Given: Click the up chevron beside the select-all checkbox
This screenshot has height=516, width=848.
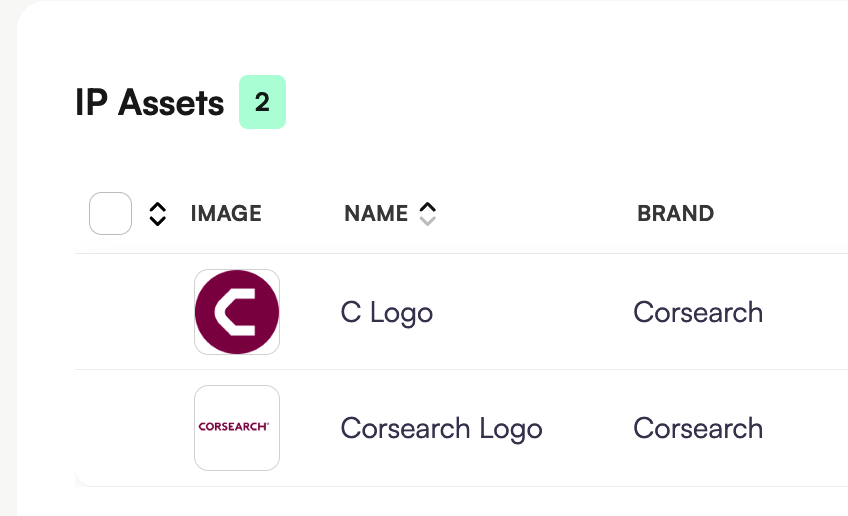Looking at the screenshot, I should tap(157, 207).
